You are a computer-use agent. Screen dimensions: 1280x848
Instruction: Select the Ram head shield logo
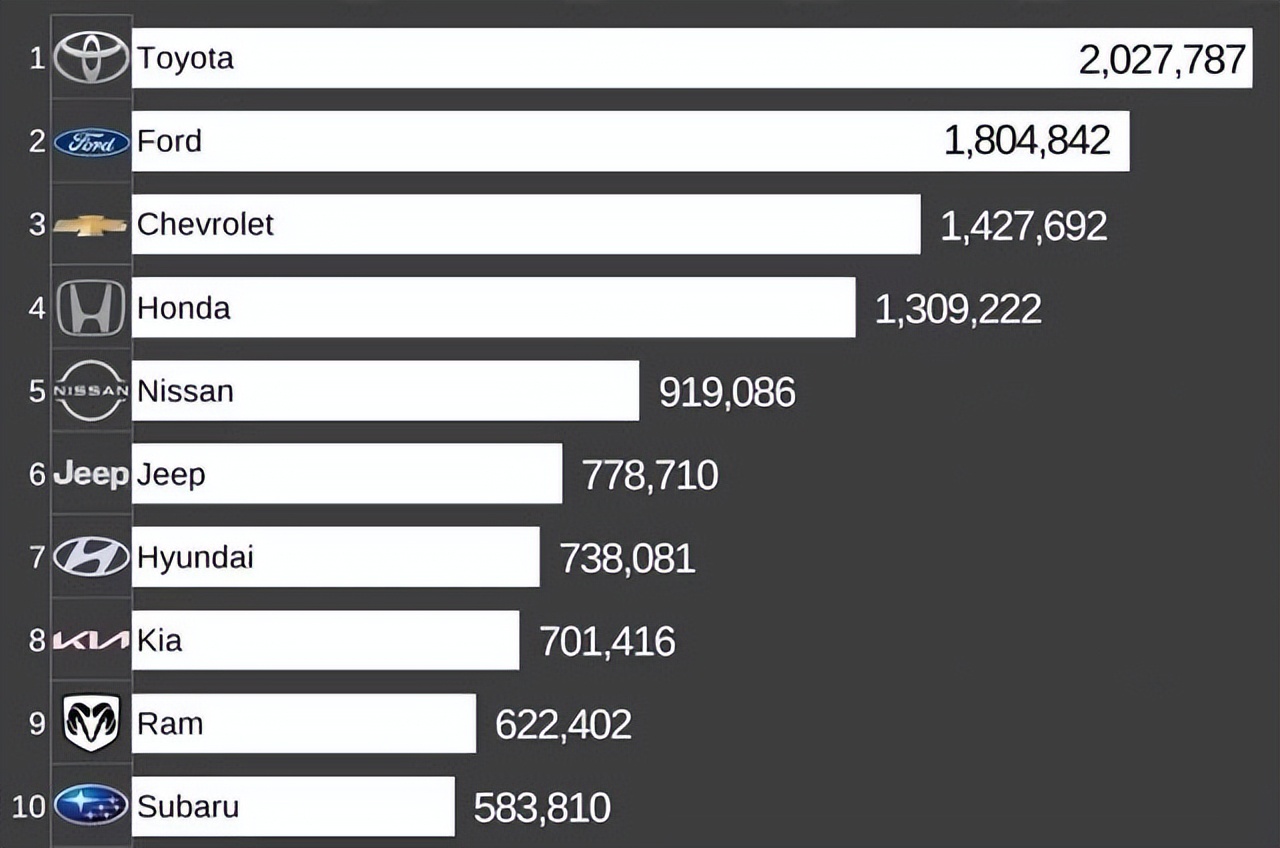pyautogui.click(x=91, y=722)
